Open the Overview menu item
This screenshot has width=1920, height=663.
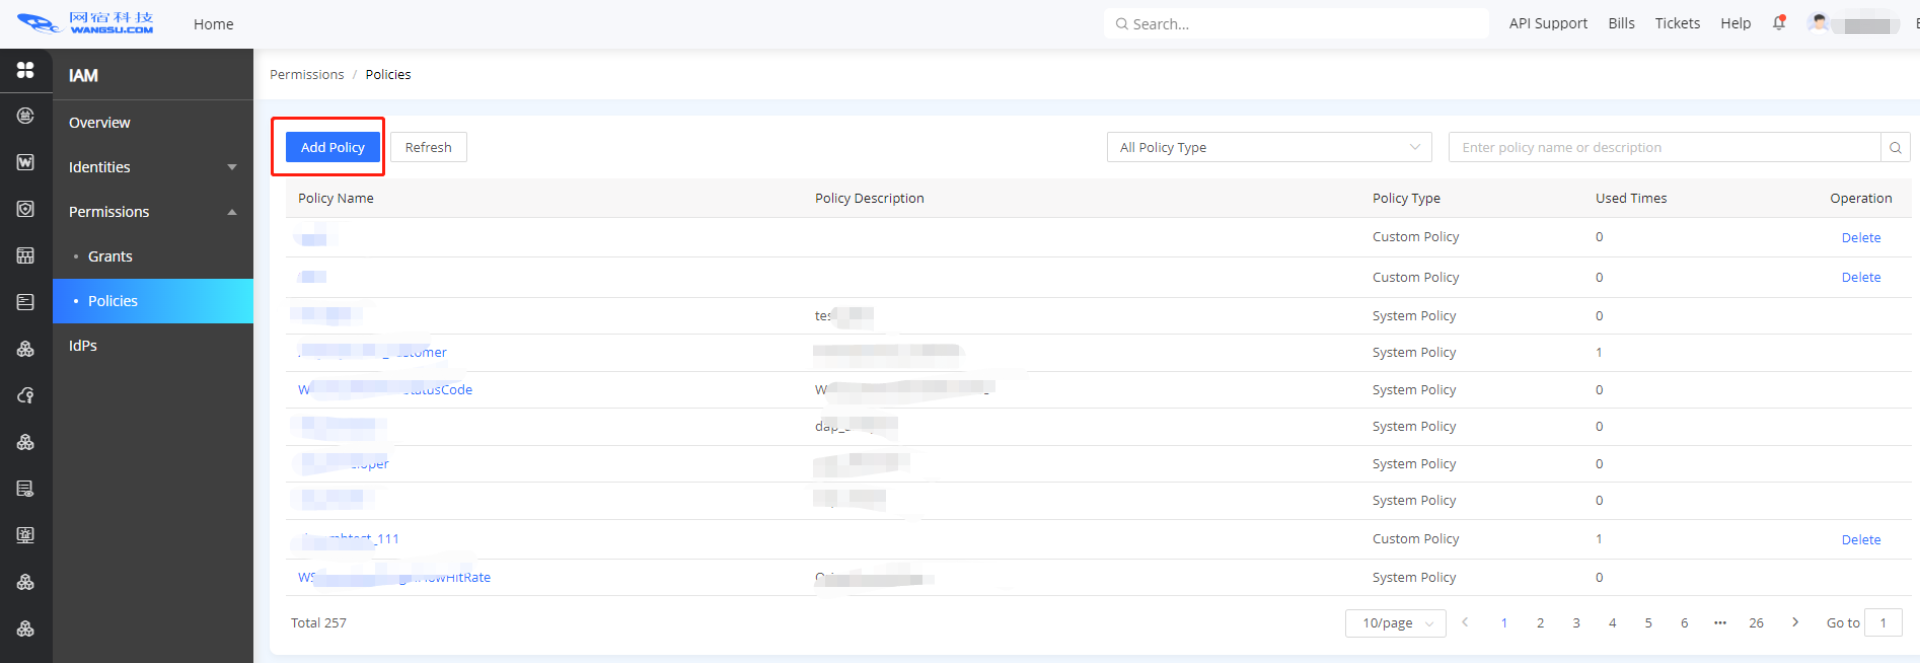coord(100,123)
